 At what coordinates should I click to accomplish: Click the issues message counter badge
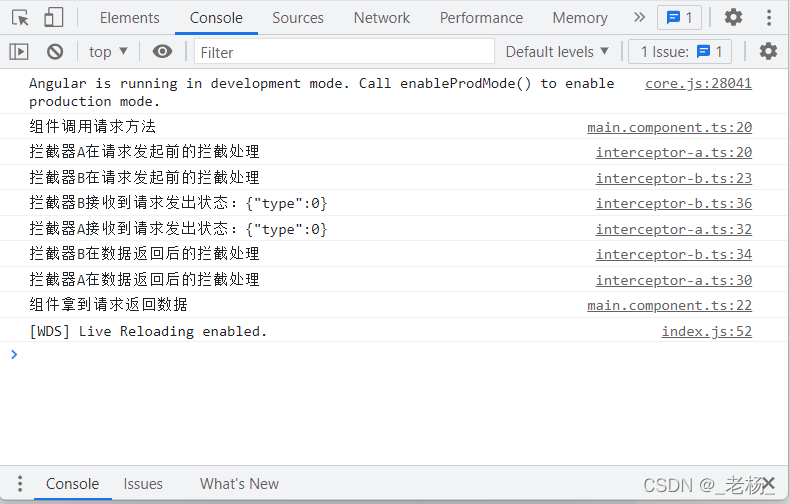coord(679,18)
